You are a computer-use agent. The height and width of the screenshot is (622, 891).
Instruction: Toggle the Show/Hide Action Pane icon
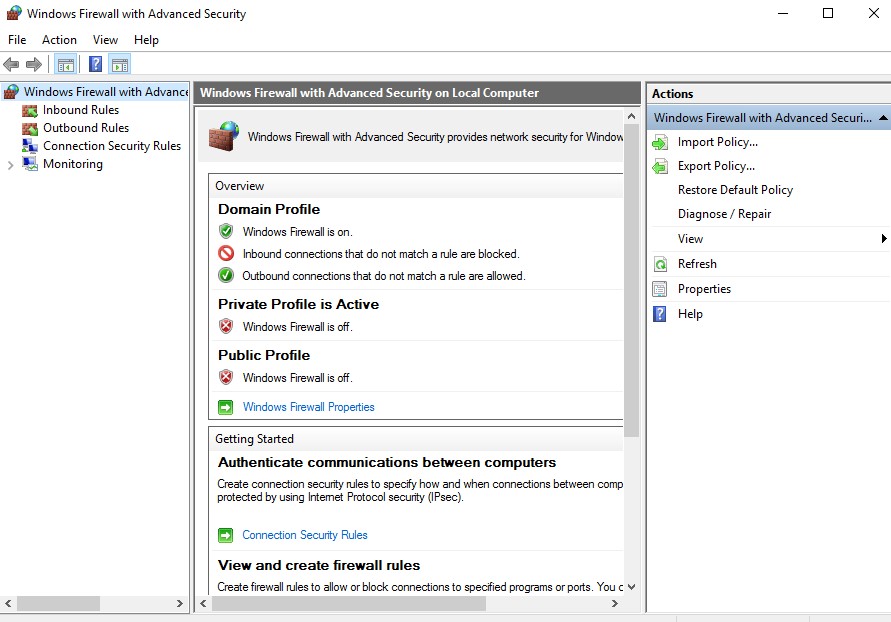point(120,65)
